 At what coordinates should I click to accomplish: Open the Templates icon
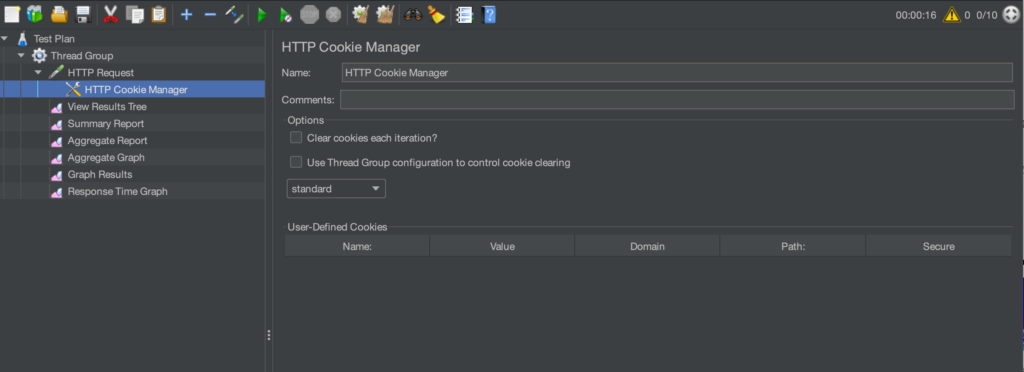pyautogui.click(x=35, y=14)
